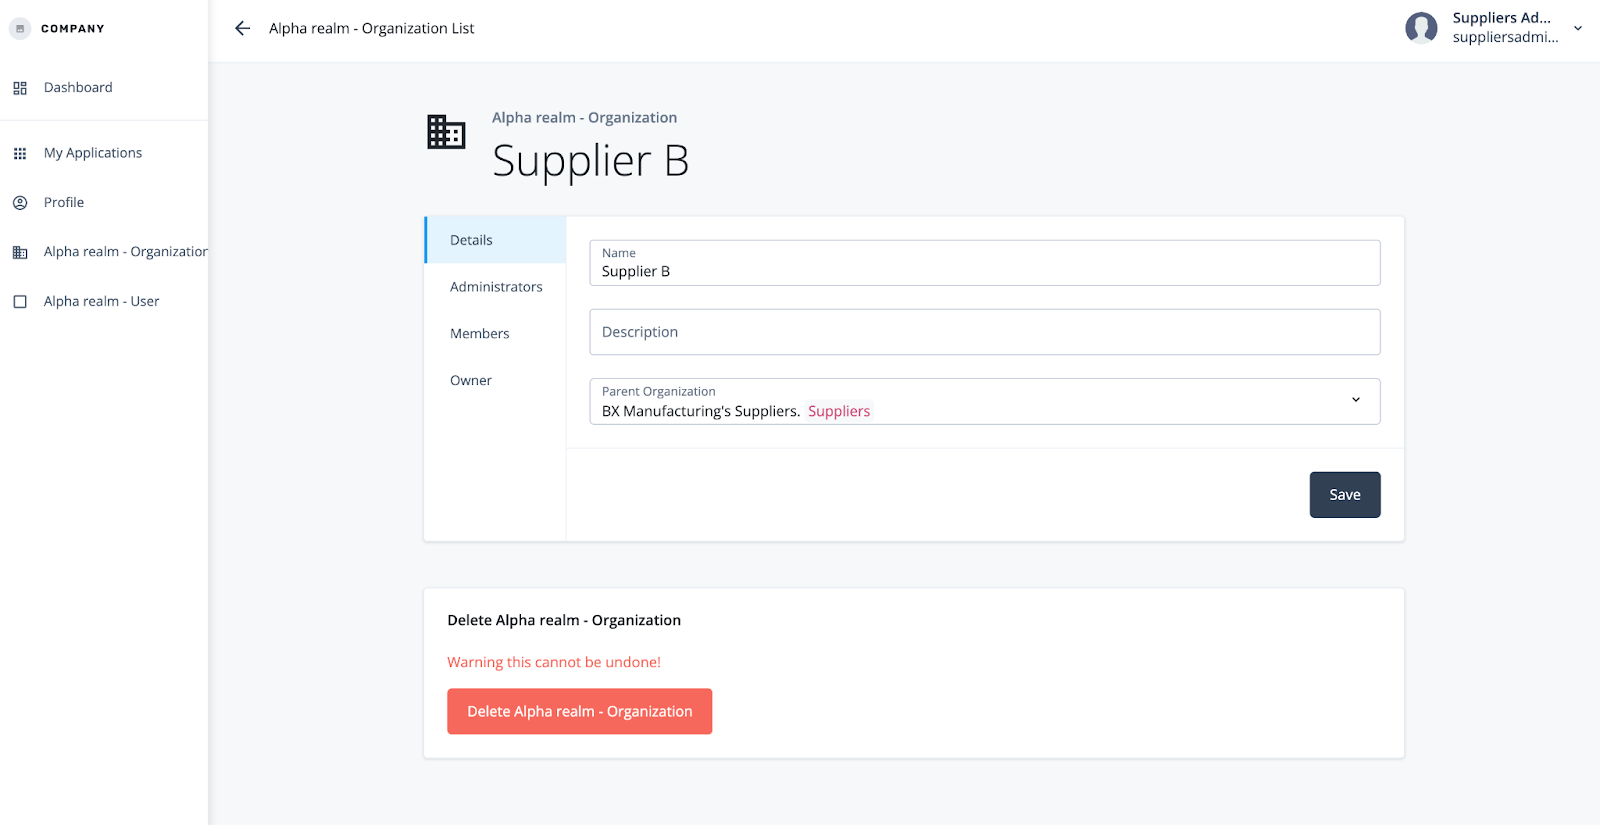Click the Alpha realm User square icon
Image resolution: width=1600 pixels, height=825 pixels.
point(20,302)
